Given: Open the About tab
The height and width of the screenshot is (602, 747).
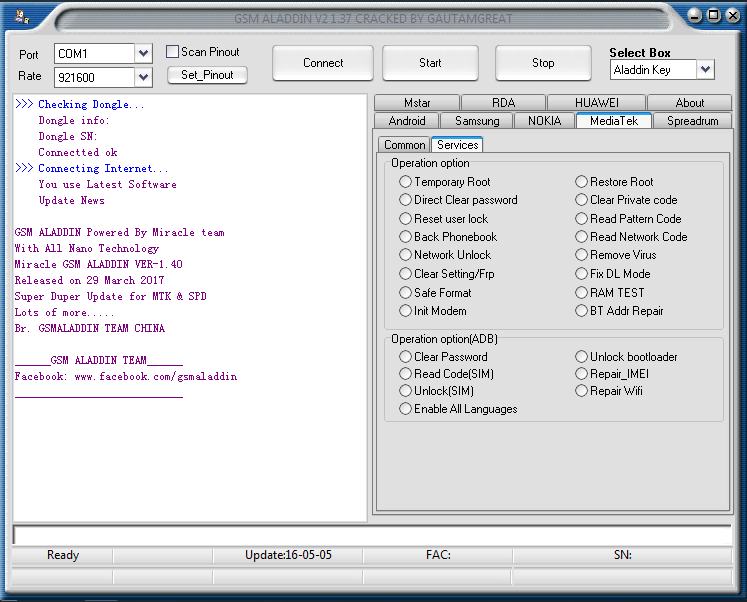Looking at the screenshot, I should 689,103.
